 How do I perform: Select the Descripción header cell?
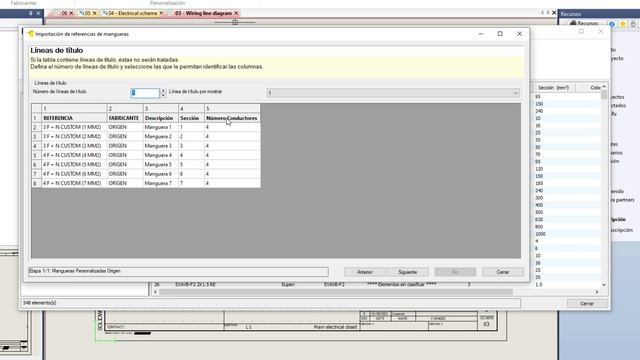(160, 118)
